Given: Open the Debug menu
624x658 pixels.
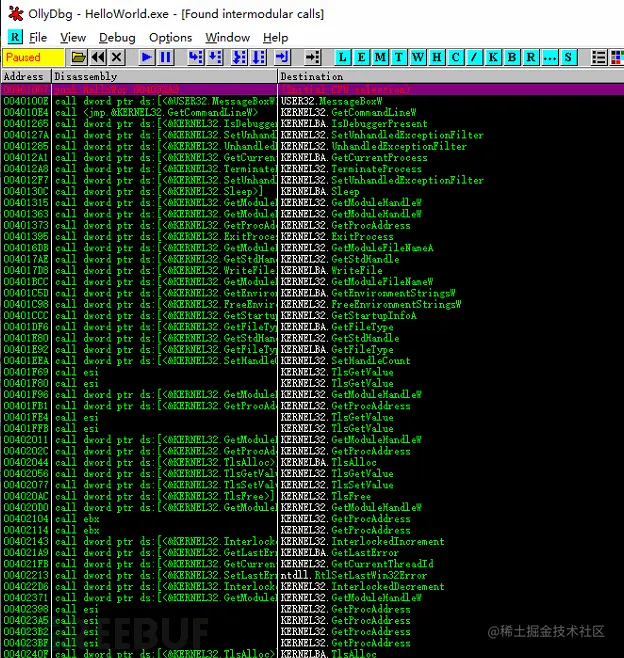Looking at the screenshot, I should click(x=117, y=37).
